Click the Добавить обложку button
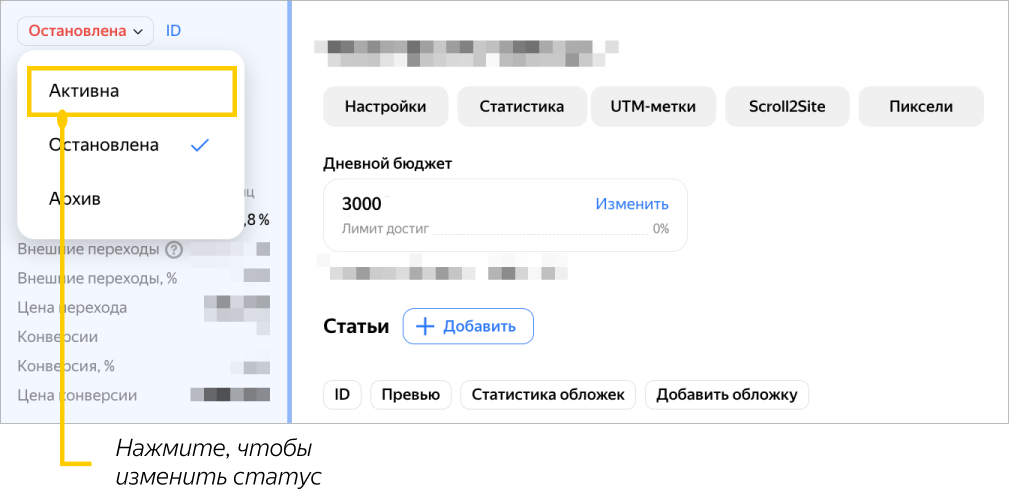This screenshot has height=491, width=1009. 726,395
